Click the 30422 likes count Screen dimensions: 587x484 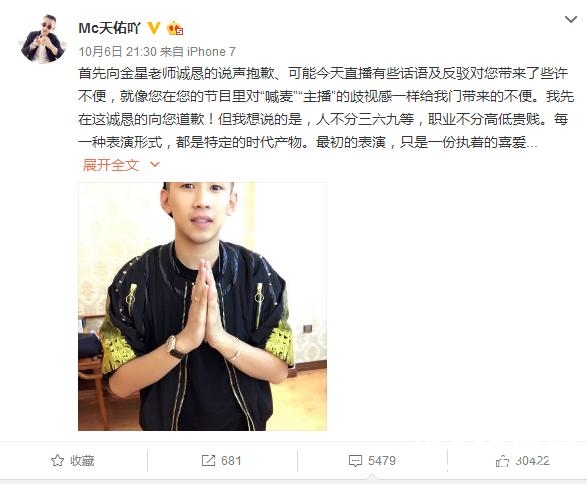click(532, 460)
